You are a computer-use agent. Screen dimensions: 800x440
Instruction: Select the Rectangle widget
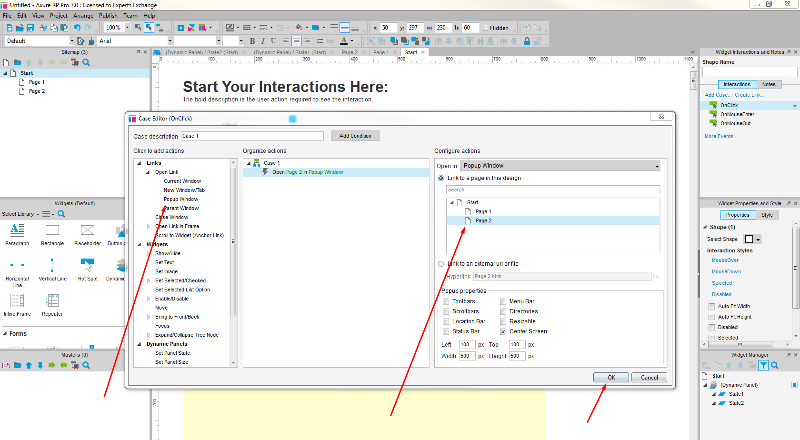coord(52,235)
